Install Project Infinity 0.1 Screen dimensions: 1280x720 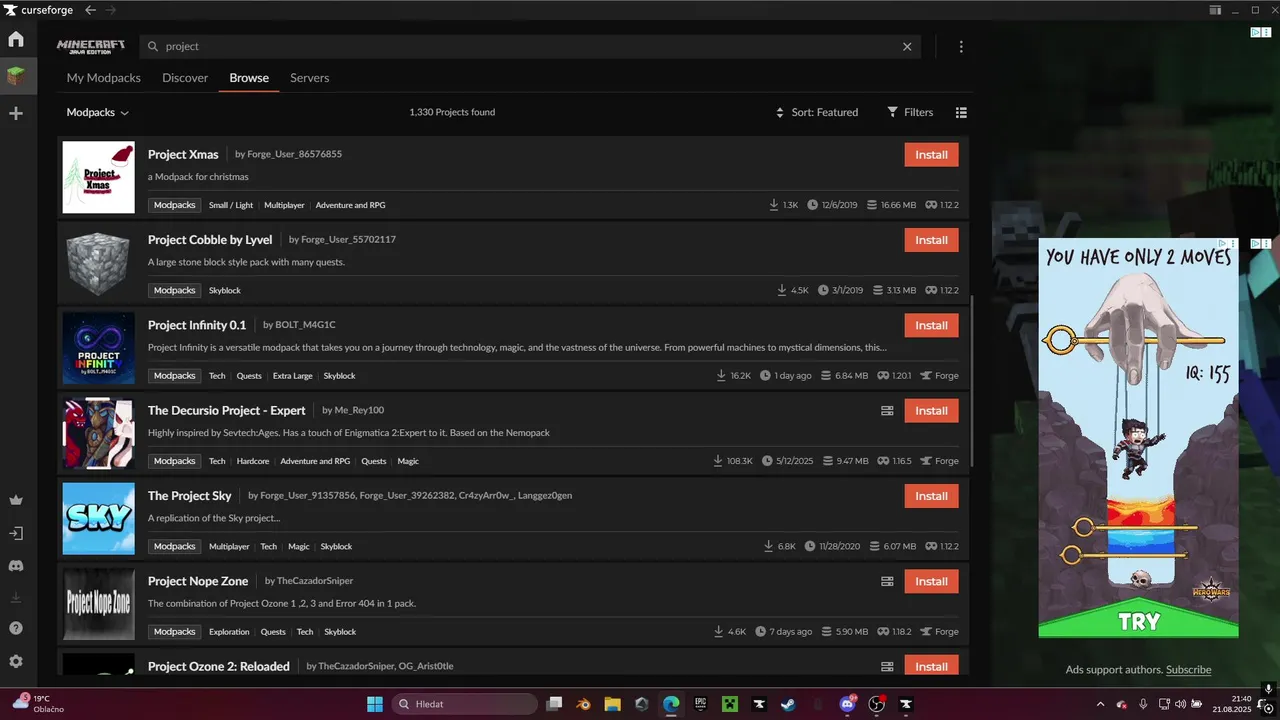(x=932, y=325)
